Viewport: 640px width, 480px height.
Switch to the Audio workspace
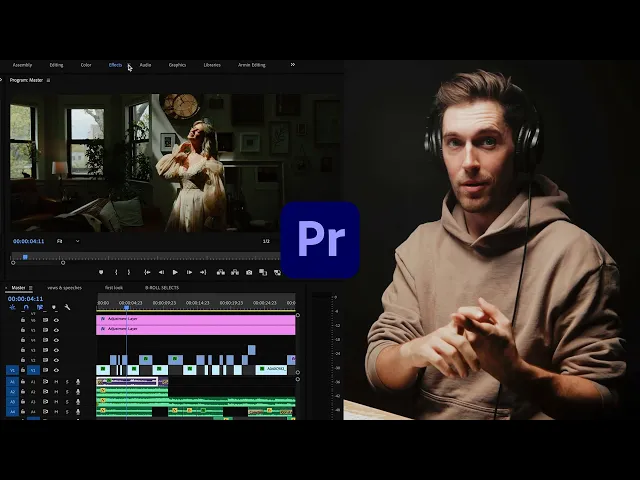tap(145, 65)
